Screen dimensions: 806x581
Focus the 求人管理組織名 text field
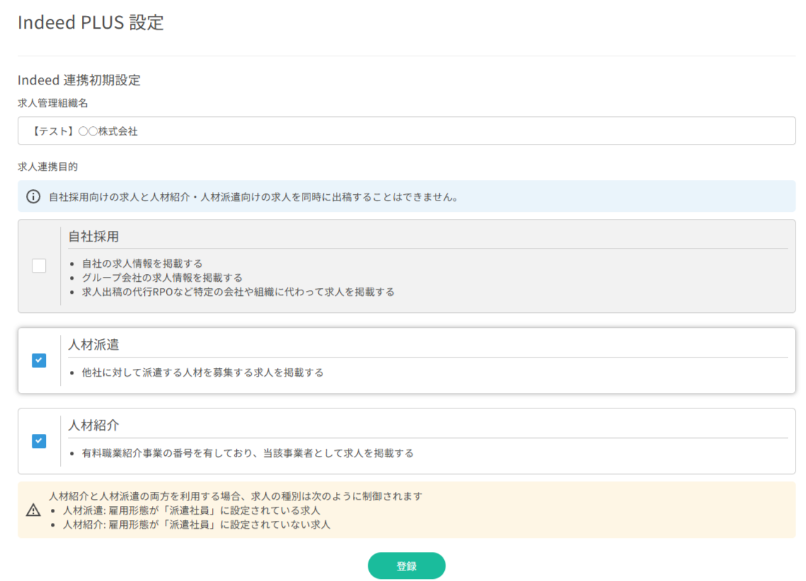pyautogui.click(x=406, y=131)
